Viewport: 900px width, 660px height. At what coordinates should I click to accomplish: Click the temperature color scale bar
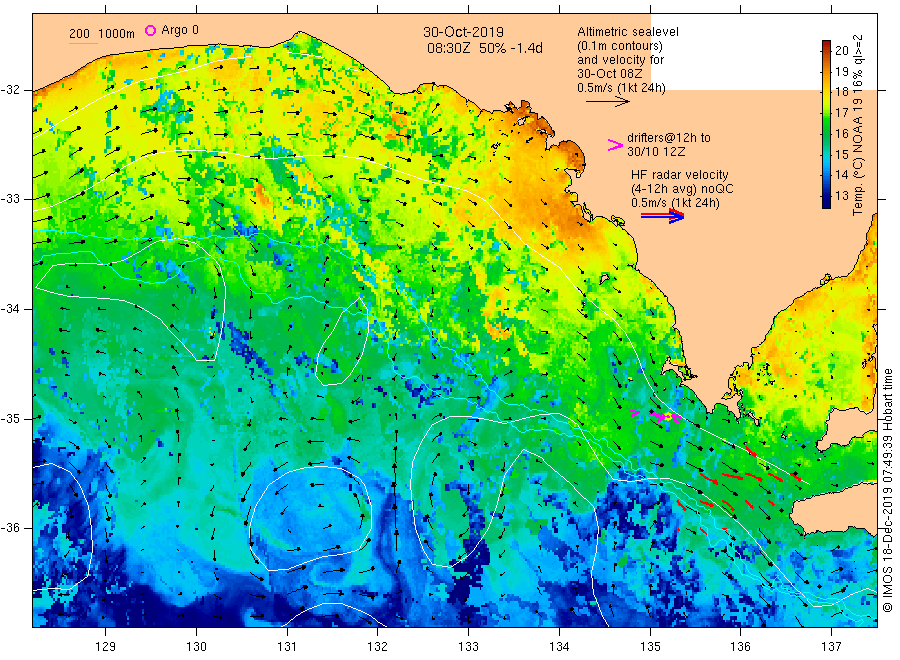[826, 124]
